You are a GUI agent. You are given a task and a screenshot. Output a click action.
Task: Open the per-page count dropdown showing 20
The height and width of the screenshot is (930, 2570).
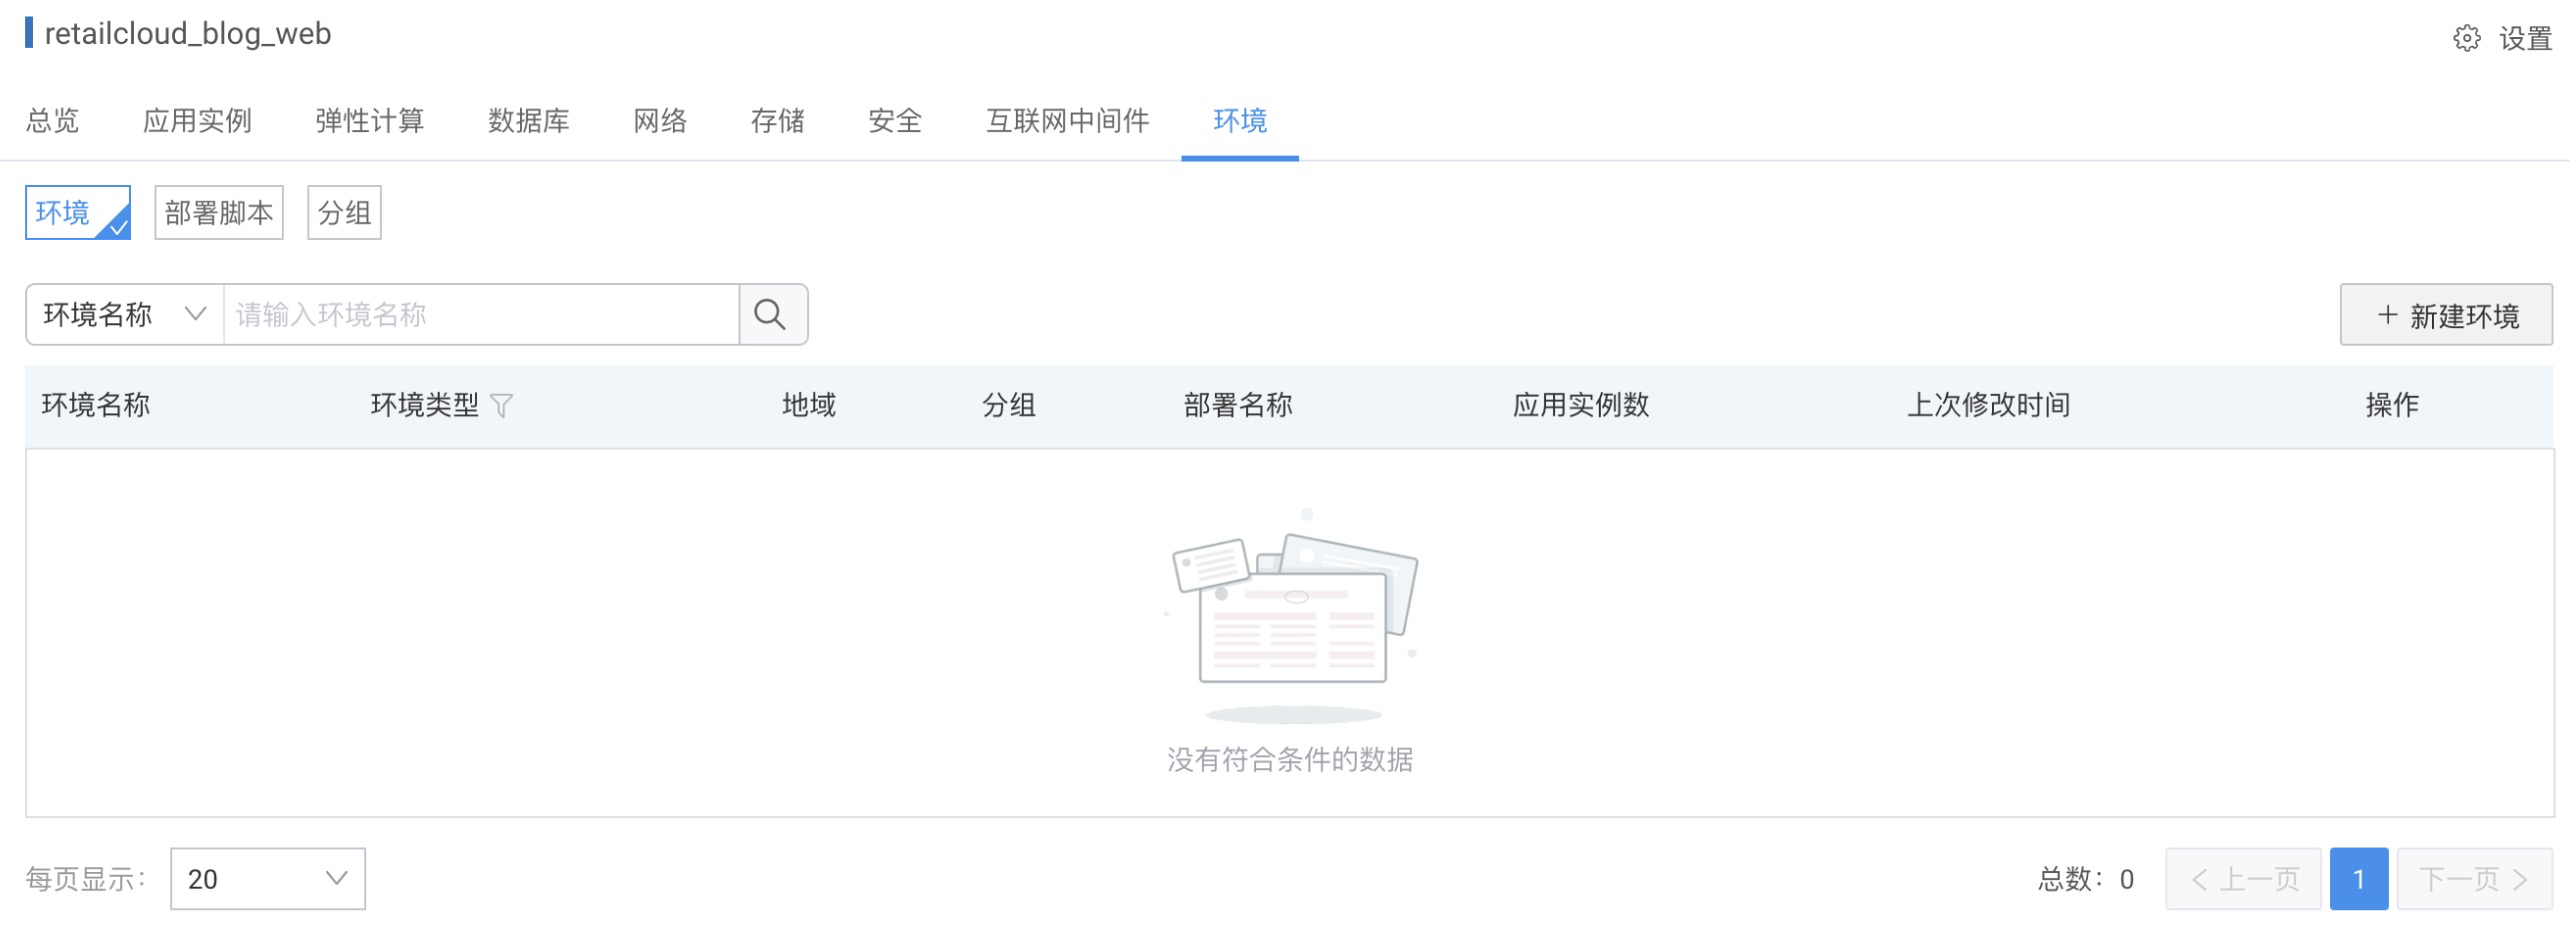pyautogui.click(x=267, y=879)
